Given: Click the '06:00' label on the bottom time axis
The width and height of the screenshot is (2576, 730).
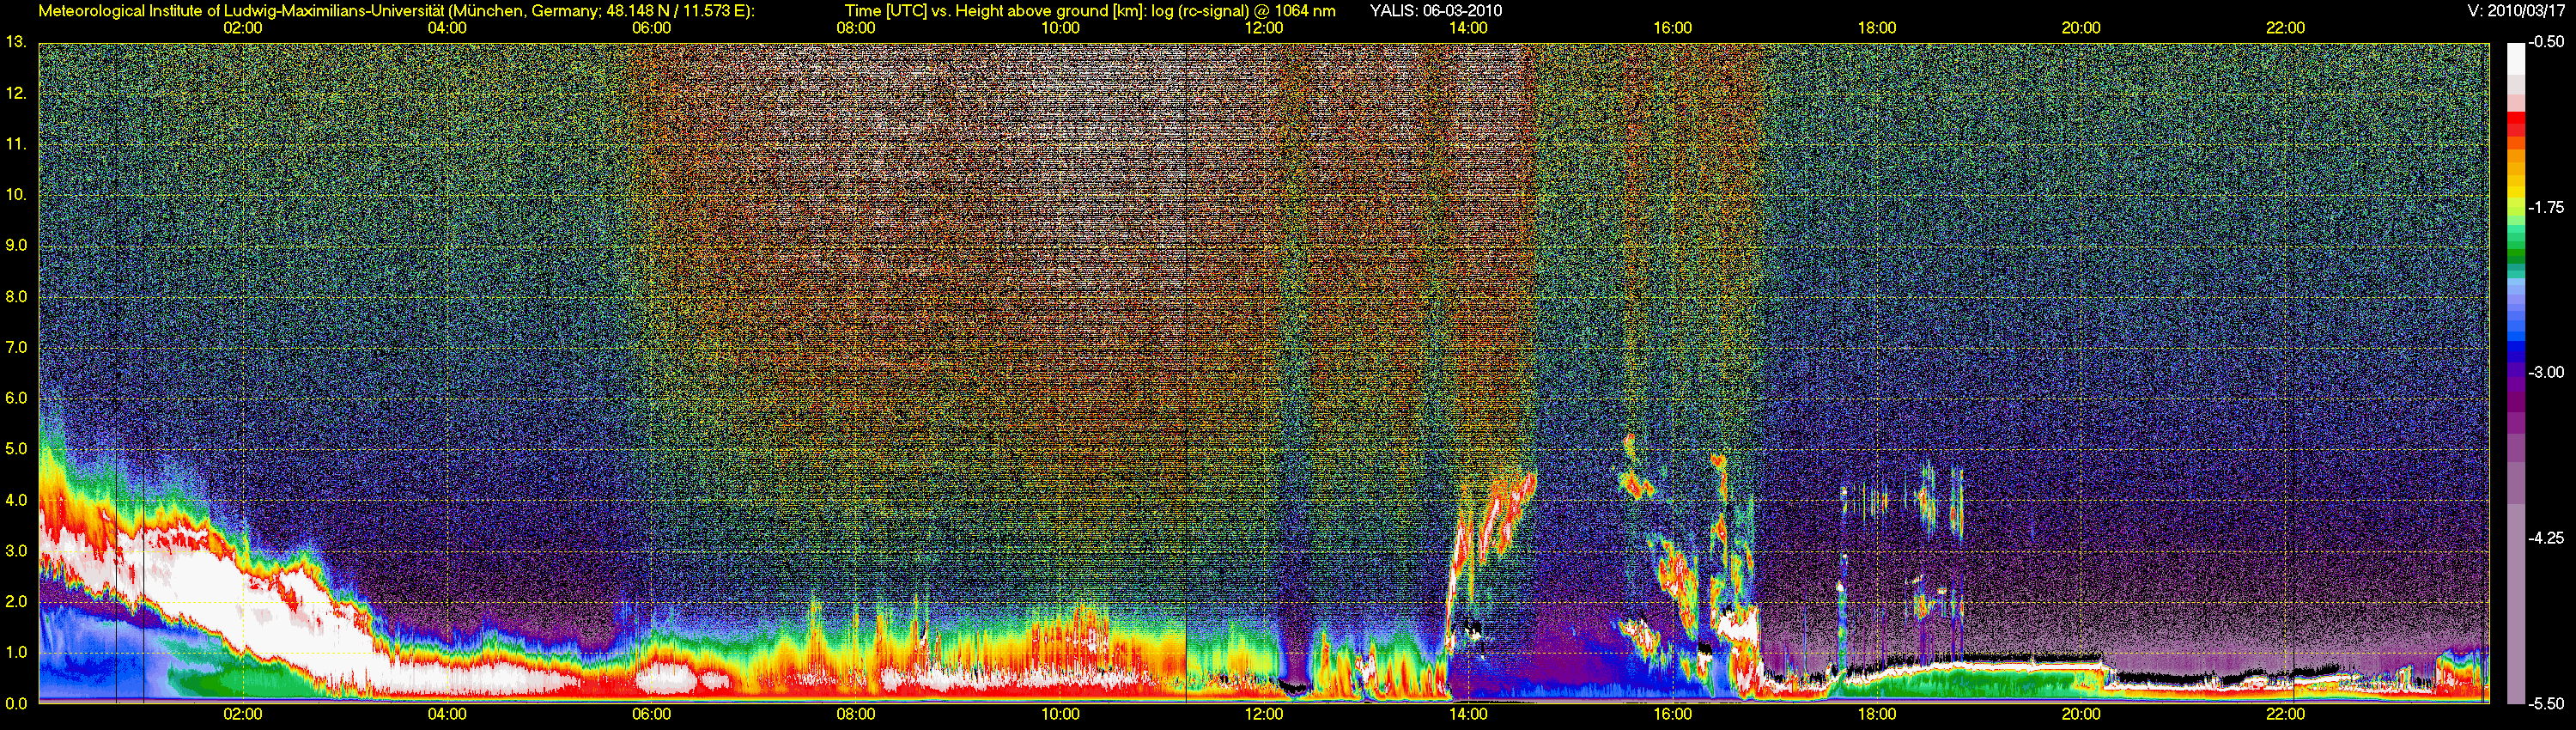Looking at the screenshot, I should pos(651,715).
